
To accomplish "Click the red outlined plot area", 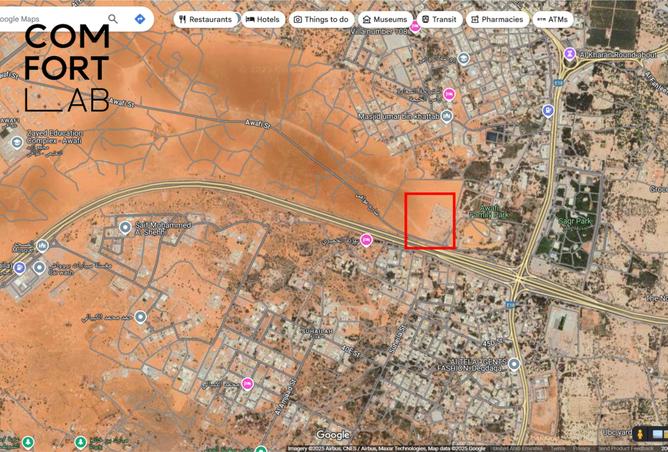I will [430, 221].
